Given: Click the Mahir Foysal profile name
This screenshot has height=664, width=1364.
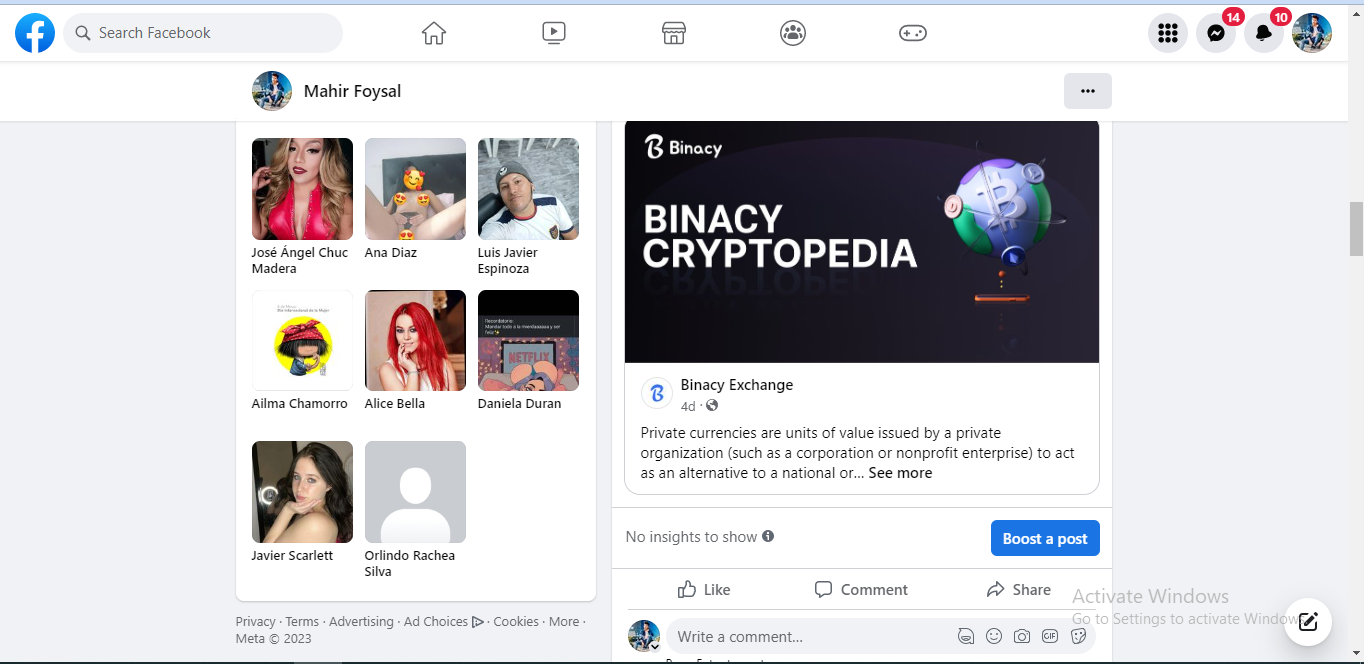Looking at the screenshot, I should click(x=352, y=91).
